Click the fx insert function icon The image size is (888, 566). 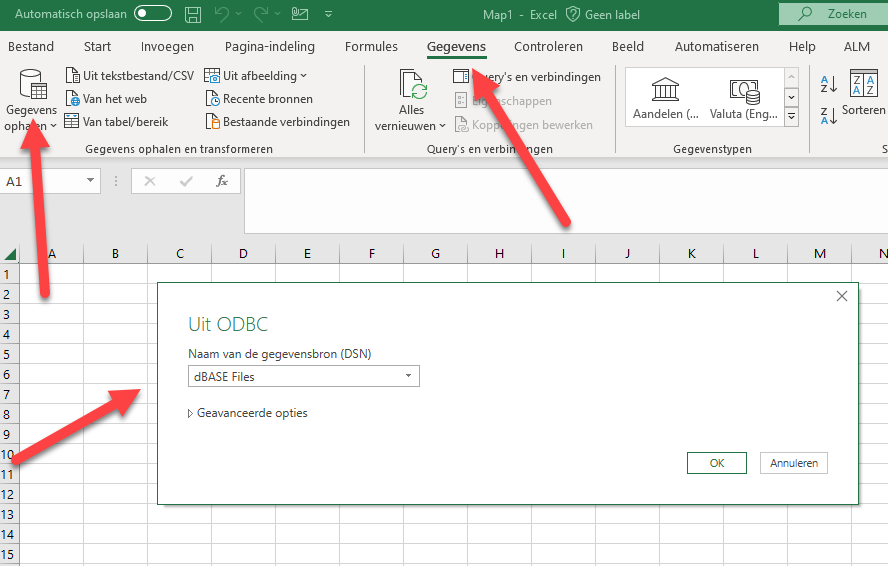221,181
